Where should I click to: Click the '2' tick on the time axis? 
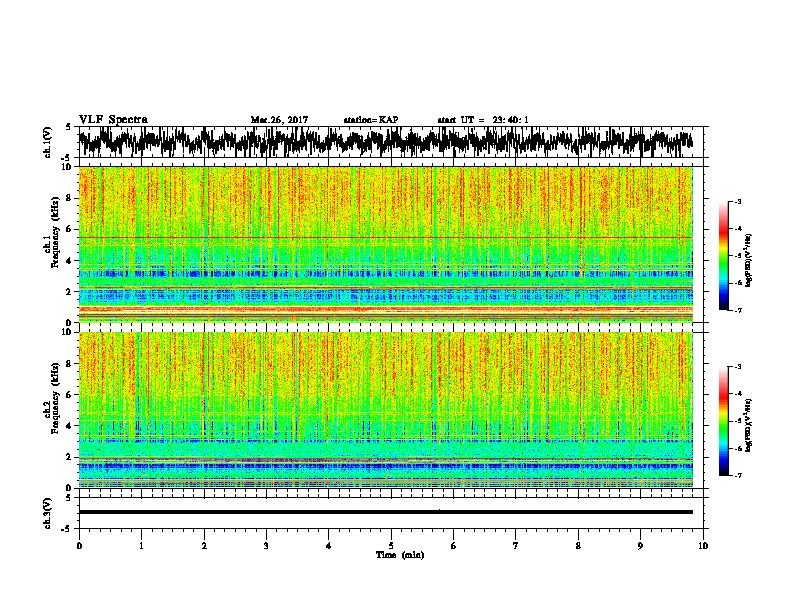(204, 546)
